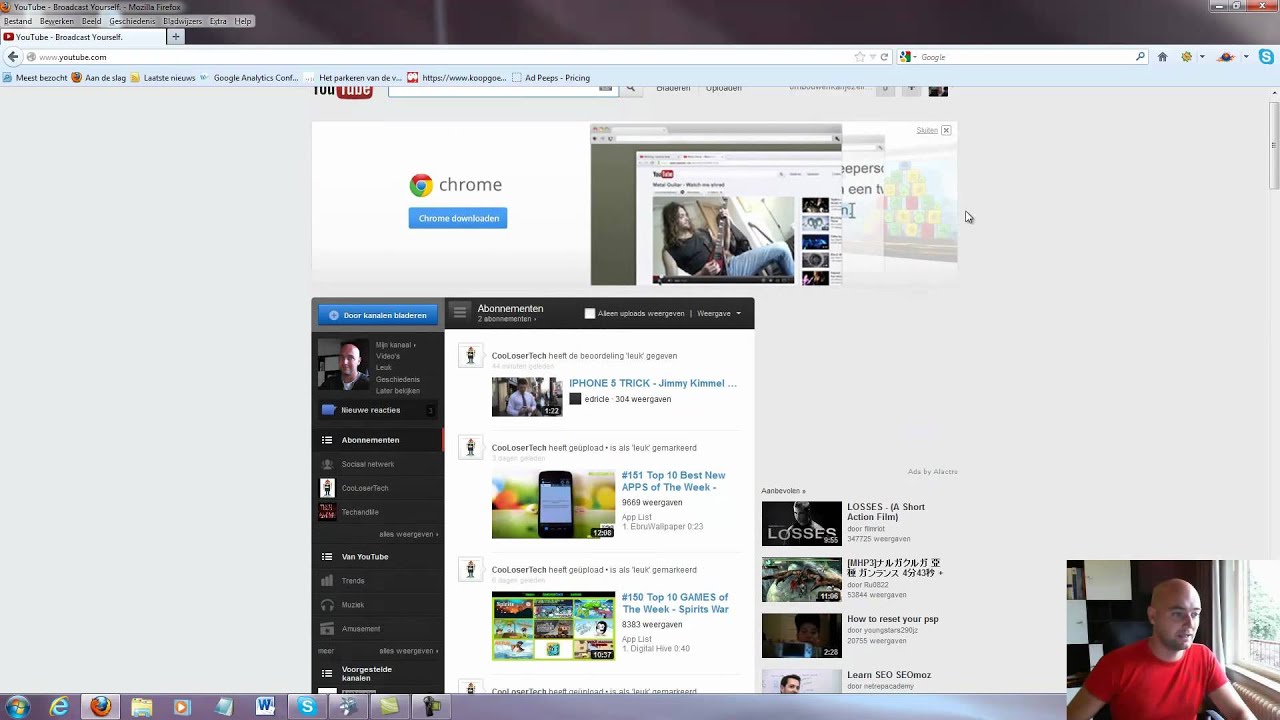The width and height of the screenshot is (1280, 720).
Task: Open Amusement in the sidebar
Action: click(x=360, y=629)
